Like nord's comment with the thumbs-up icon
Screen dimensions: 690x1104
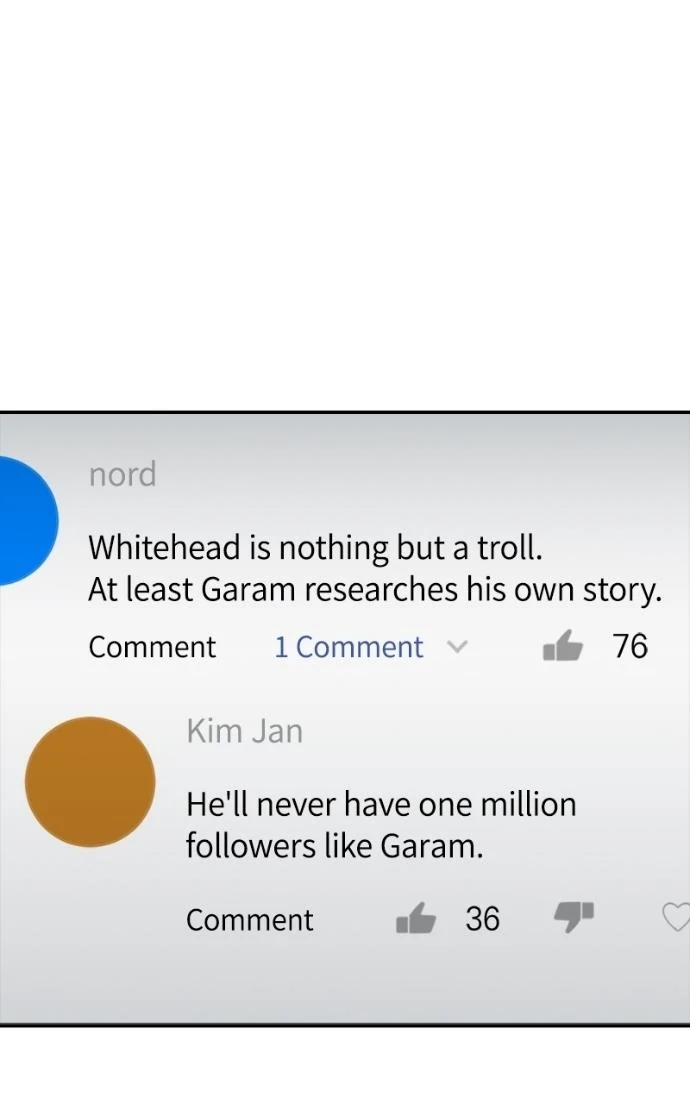(563, 646)
